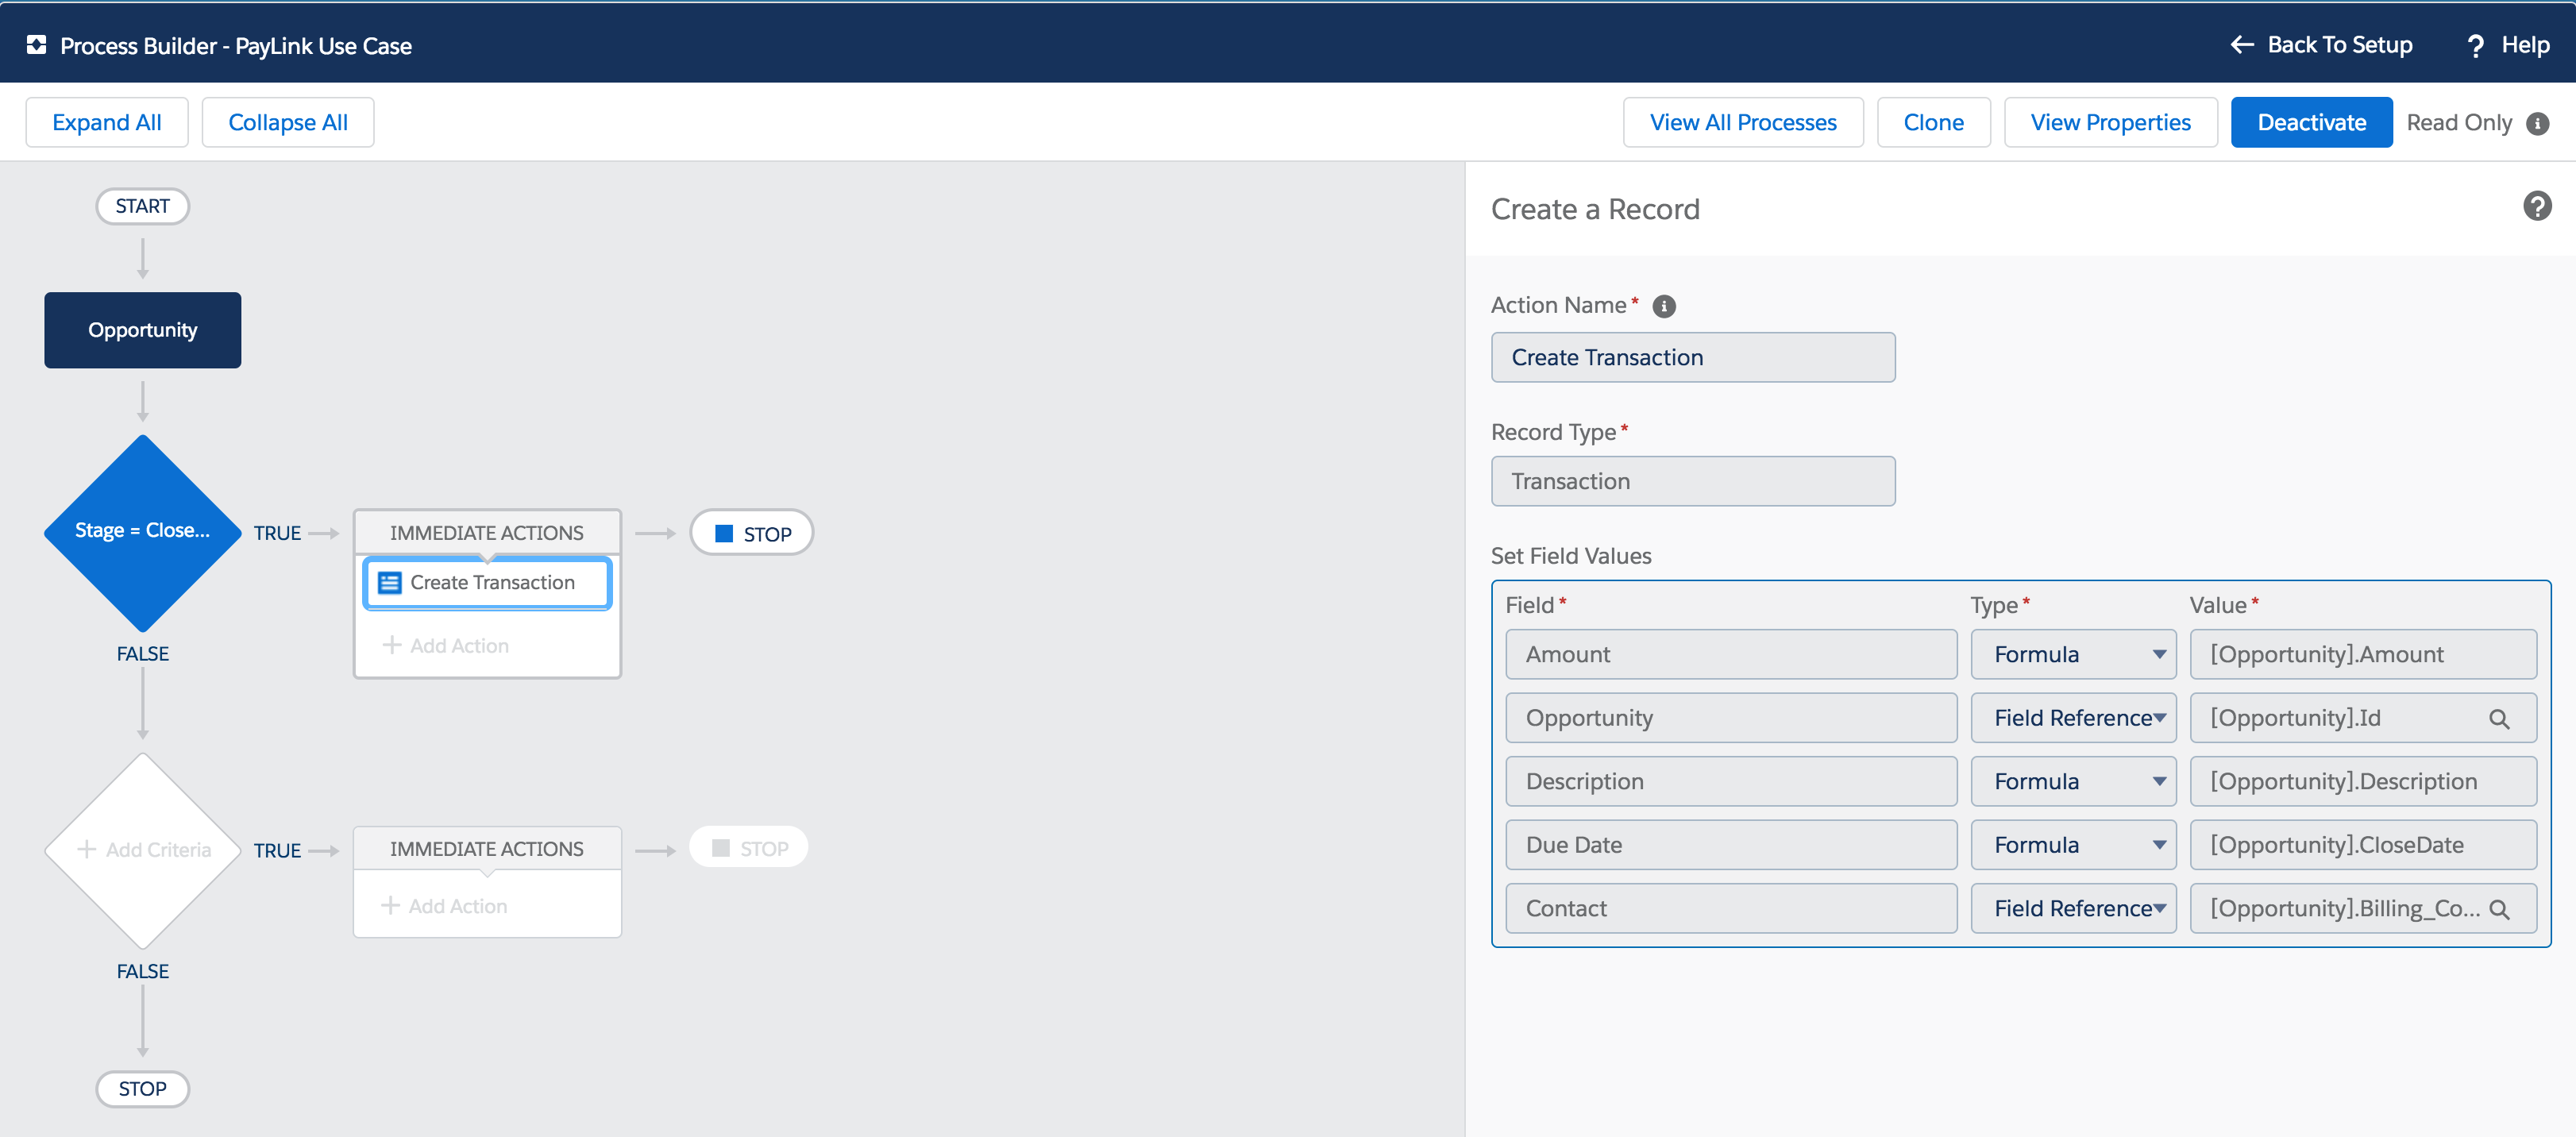Viewport: 2576px width, 1137px height.
Task: Click the plus icon beside Add Criteria
Action: 87,850
